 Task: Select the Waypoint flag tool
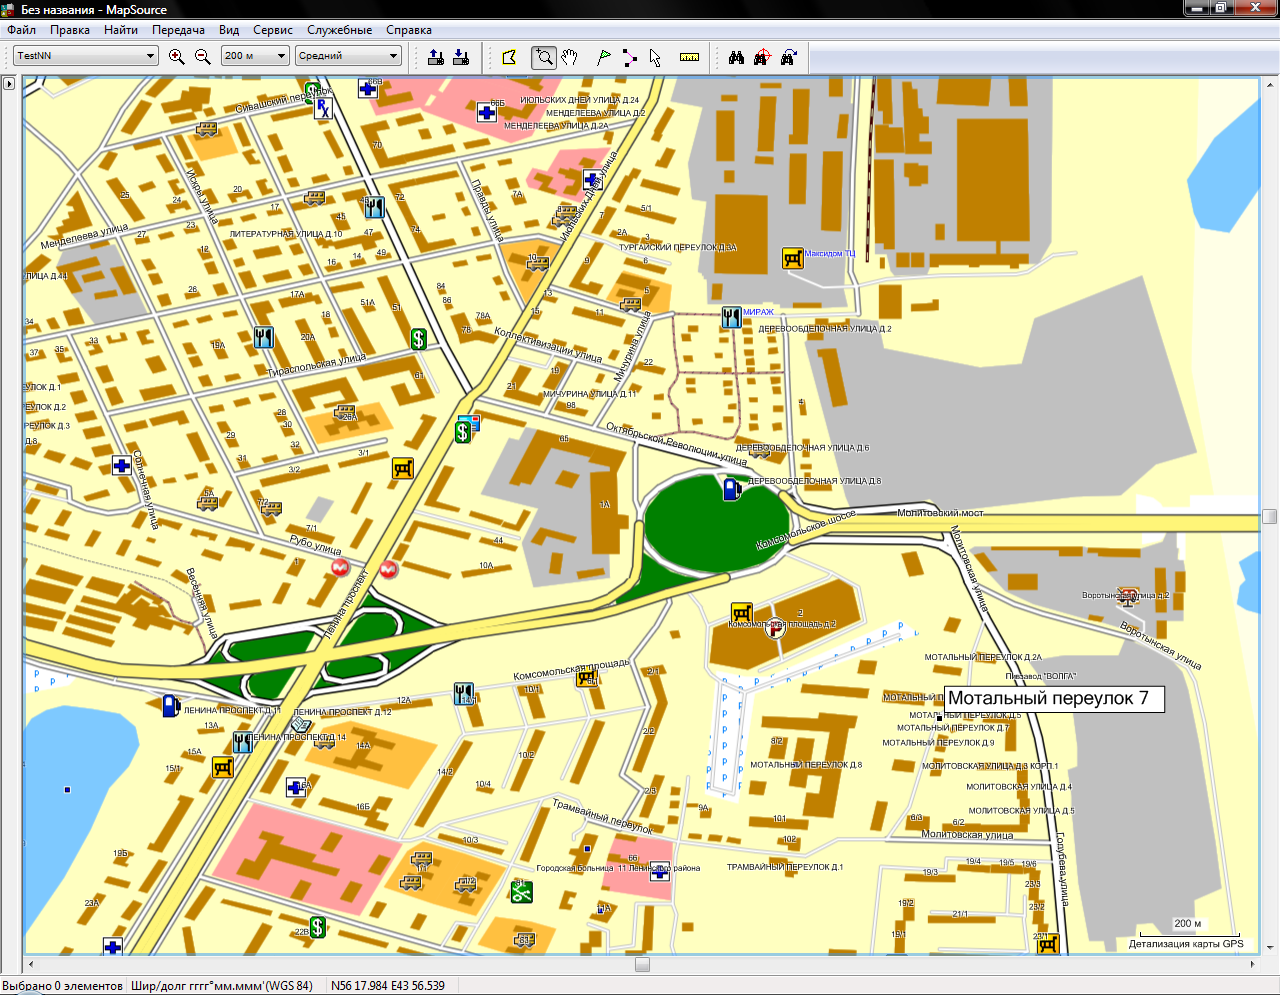pyautogui.click(x=604, y=56)
